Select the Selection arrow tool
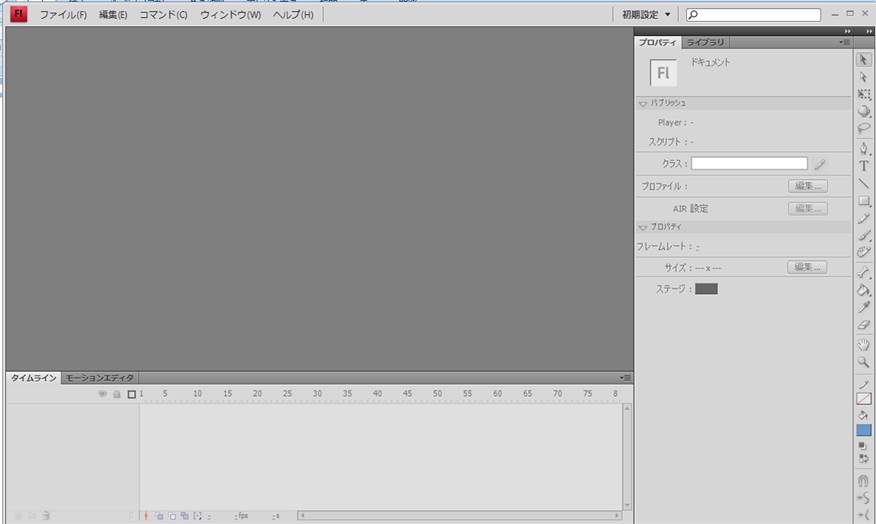The image size is (876, 524). (864, 60)
